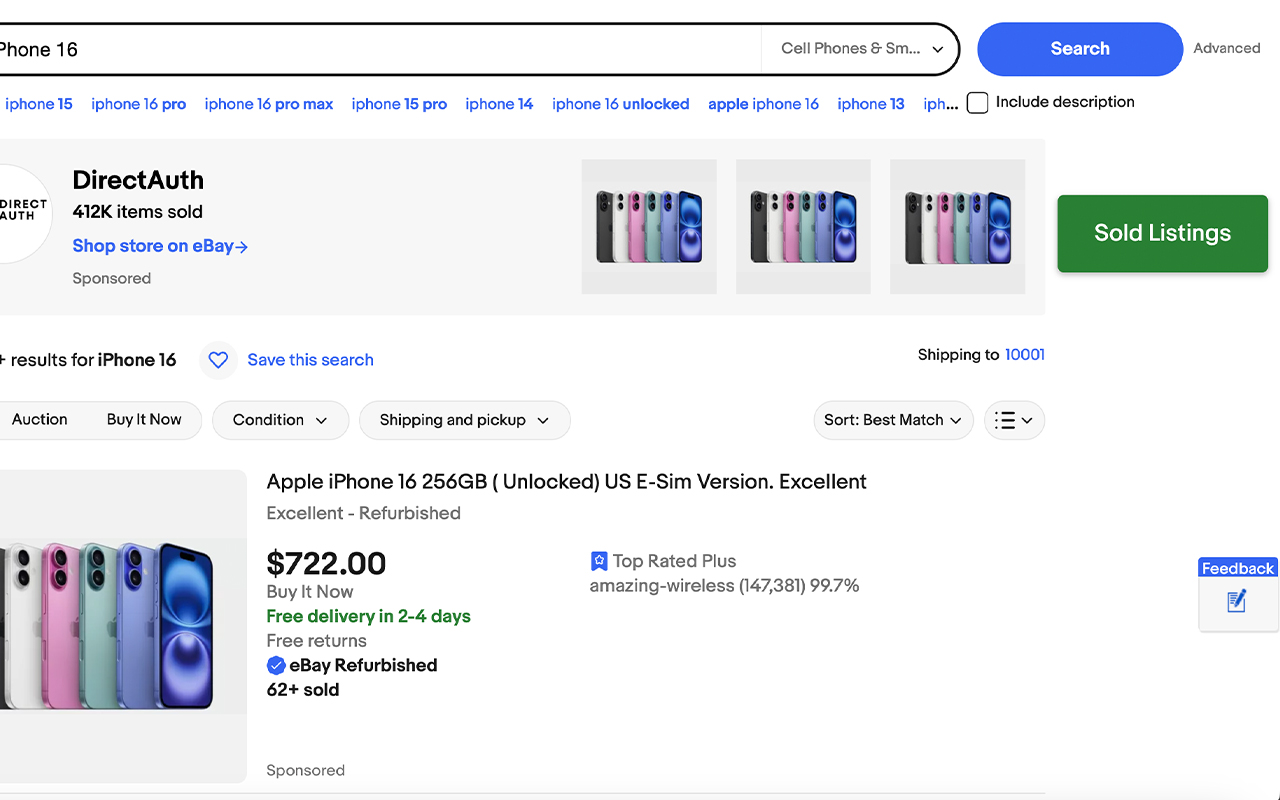Select the iphone 16 unlocked suggestion
1280x800 pixels.
(x=621, y=104)
